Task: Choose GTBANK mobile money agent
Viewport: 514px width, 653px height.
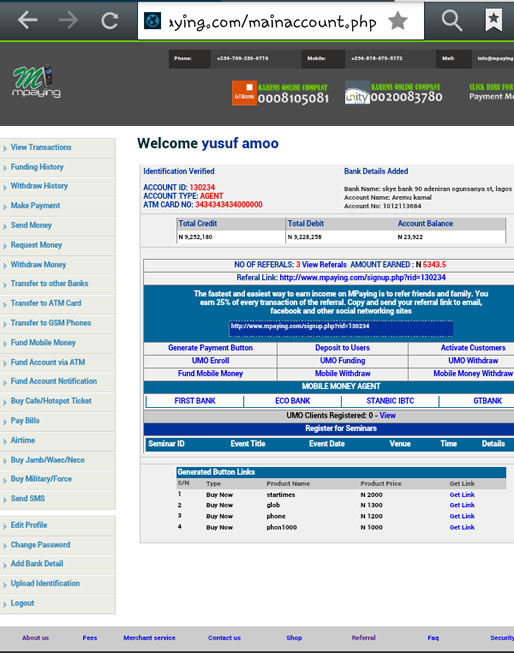Action: [x=487, y=401]
